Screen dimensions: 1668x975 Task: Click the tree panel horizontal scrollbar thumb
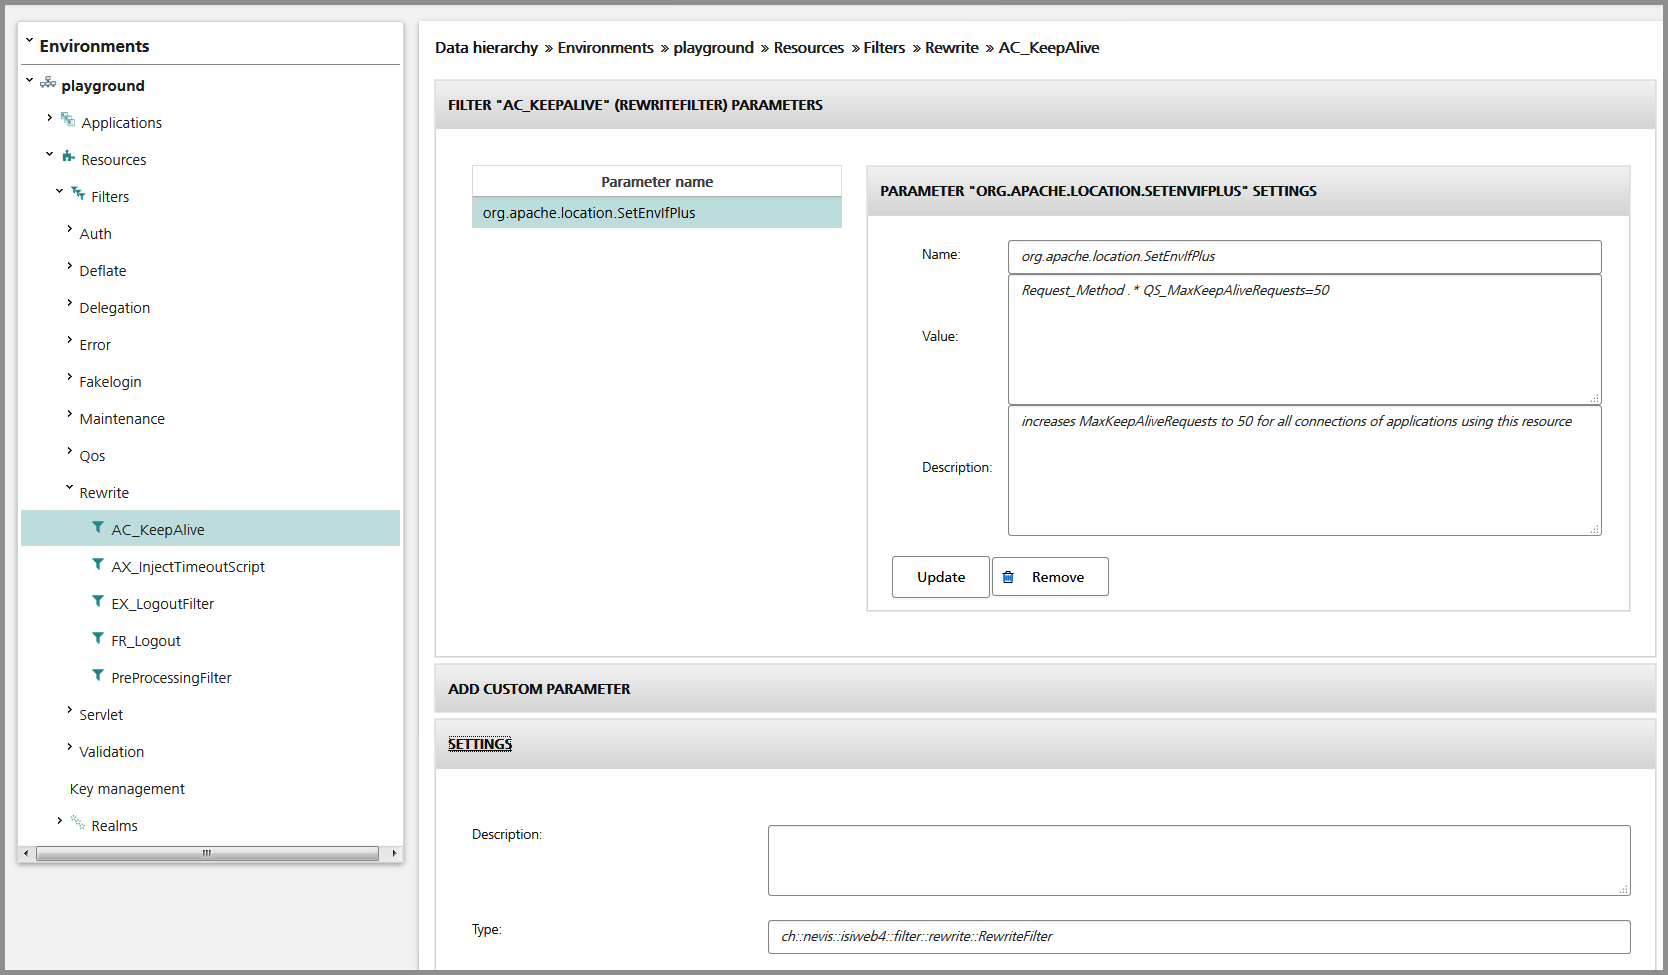207,854
